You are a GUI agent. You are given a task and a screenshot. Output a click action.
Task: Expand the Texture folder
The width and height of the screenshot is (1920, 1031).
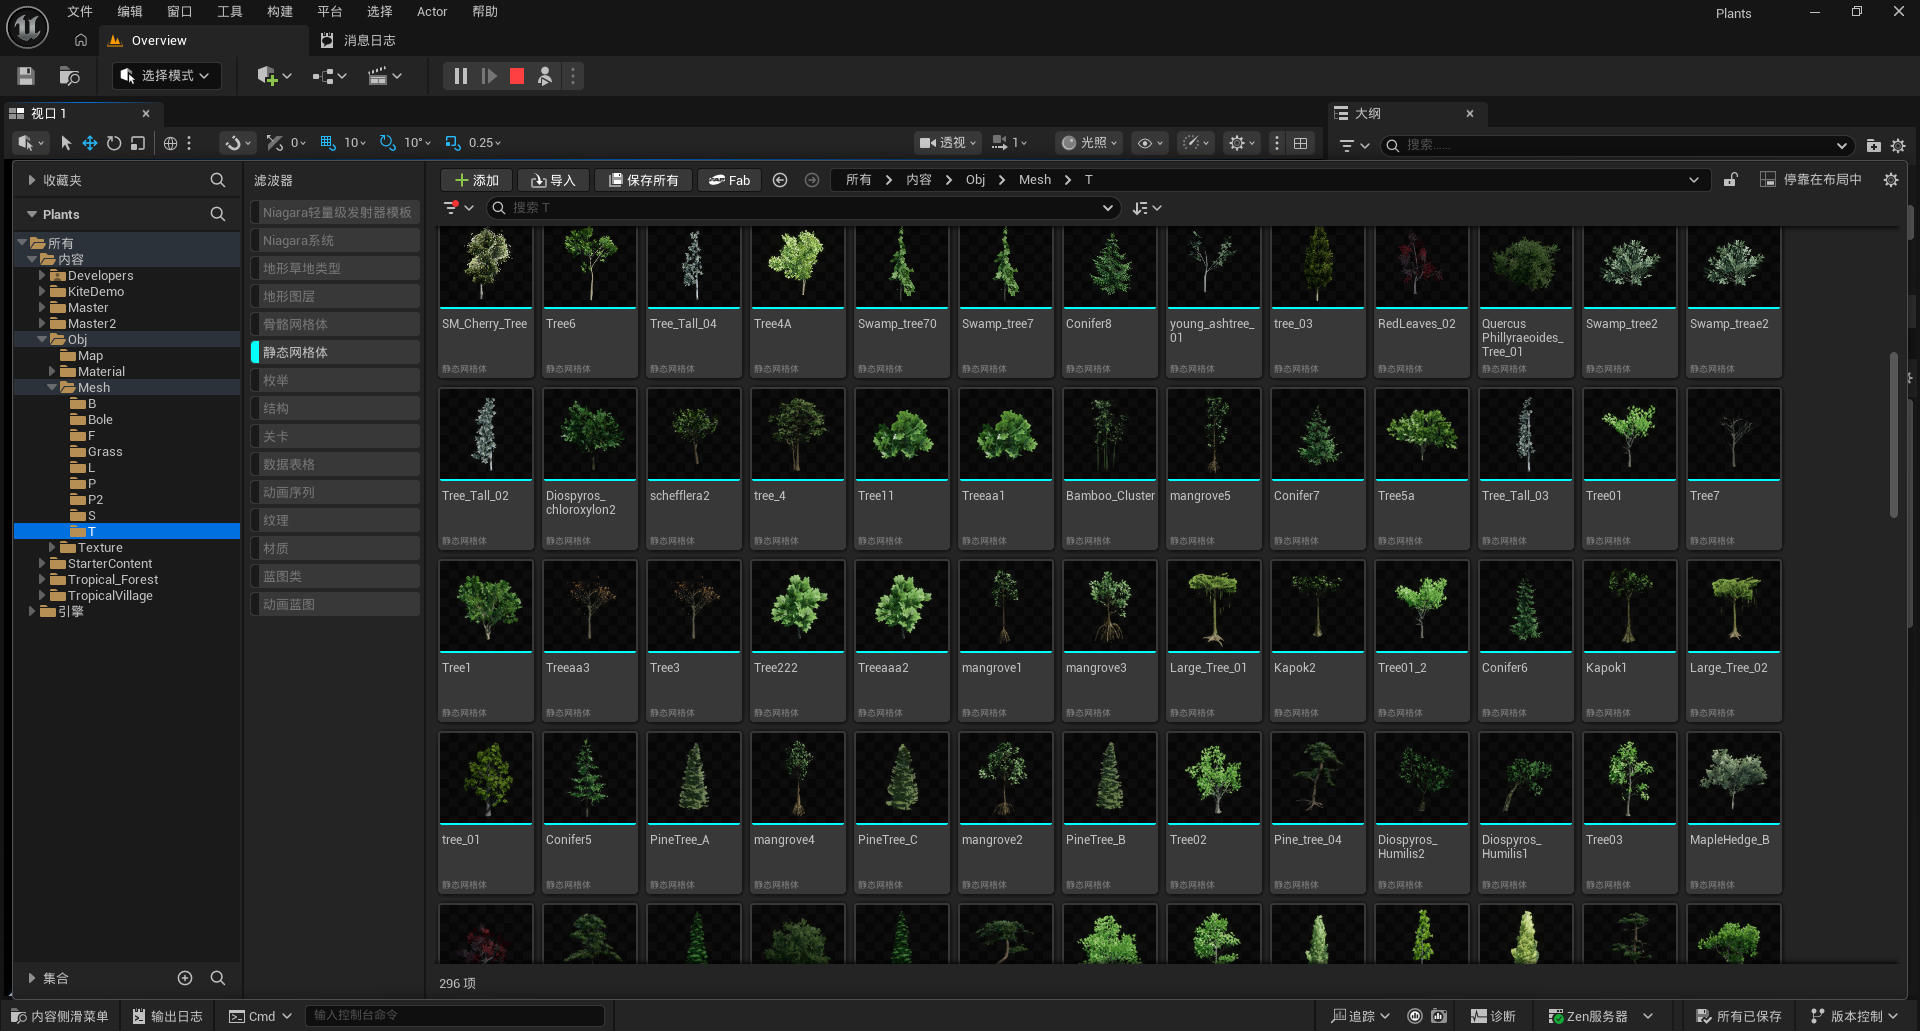point(52,548)
